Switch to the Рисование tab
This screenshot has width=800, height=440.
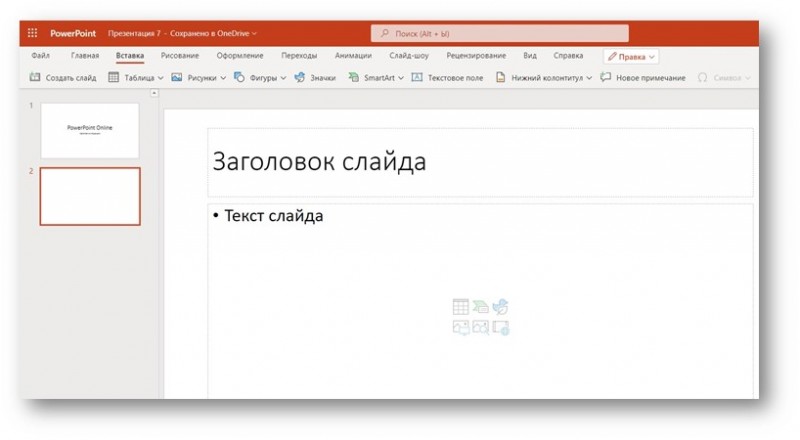(x=180, y=55)
